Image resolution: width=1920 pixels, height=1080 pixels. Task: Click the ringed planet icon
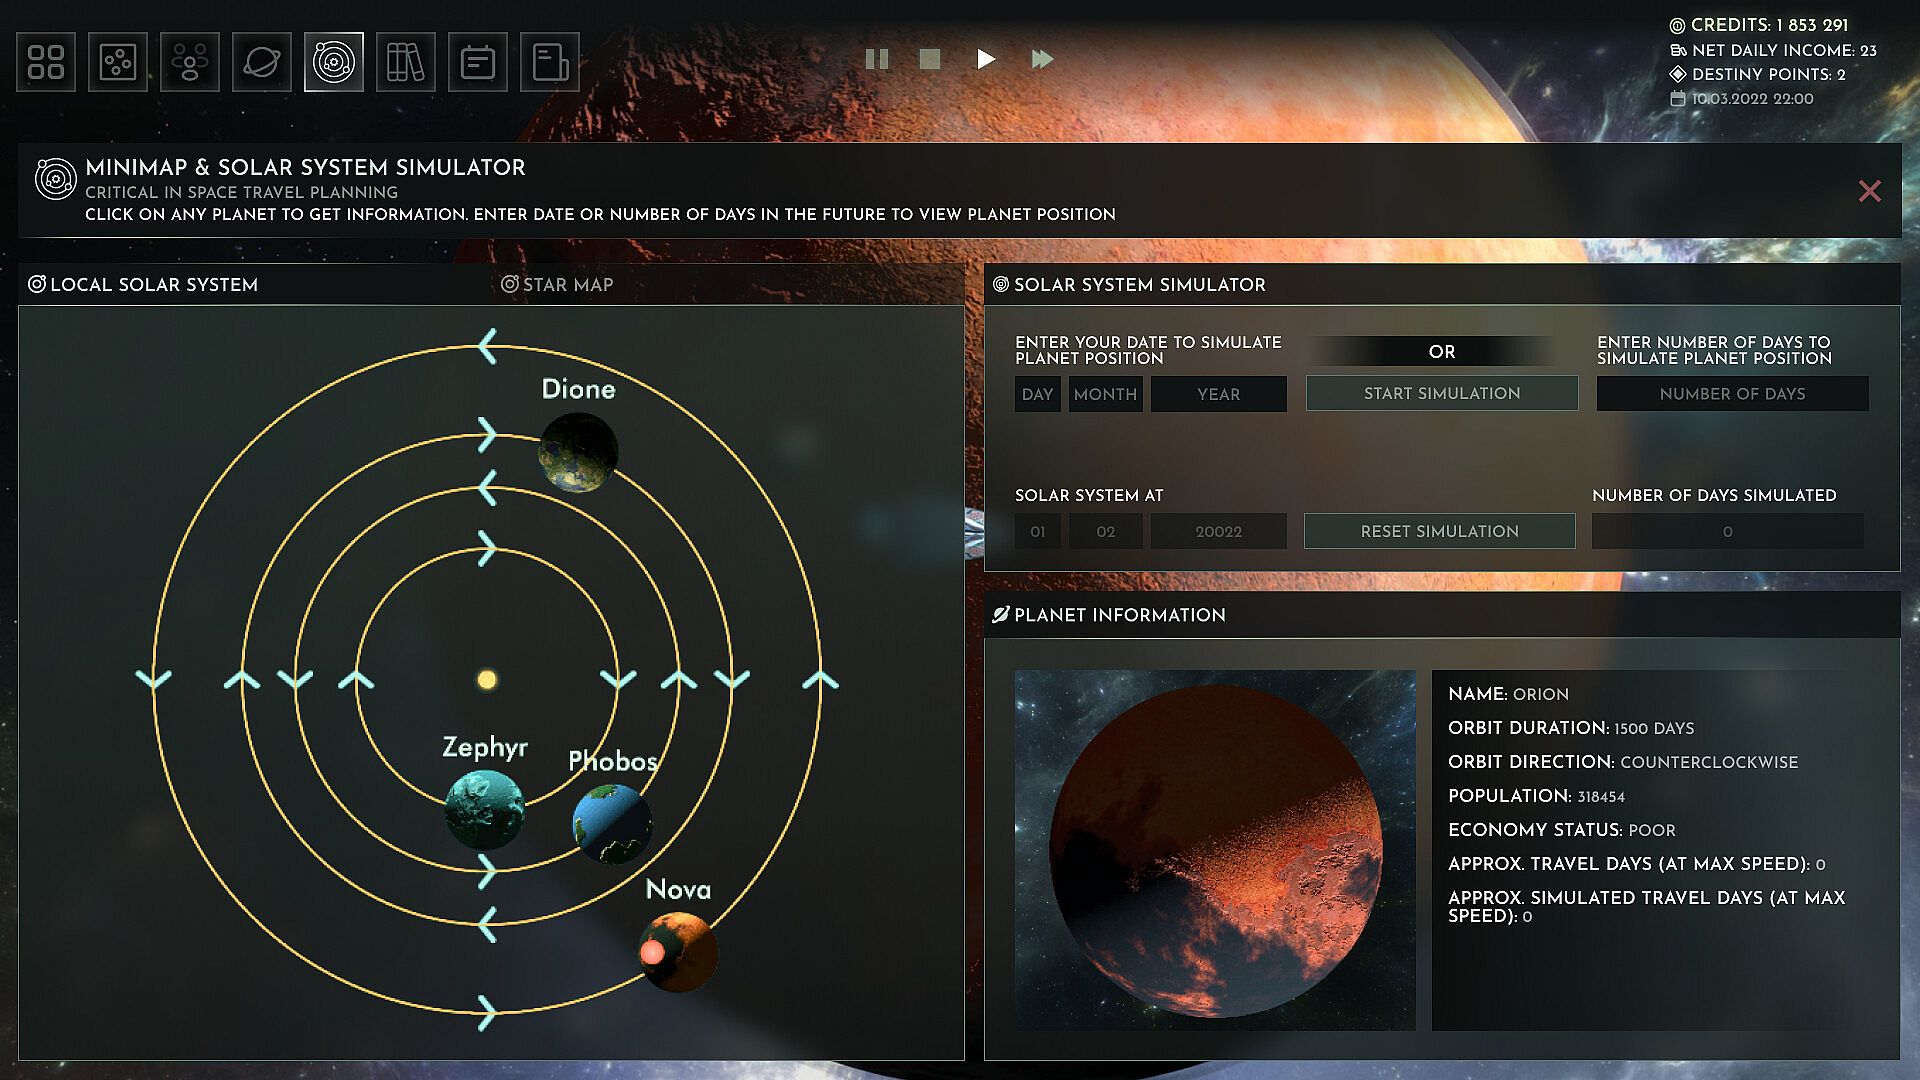(x=262, y=62)
